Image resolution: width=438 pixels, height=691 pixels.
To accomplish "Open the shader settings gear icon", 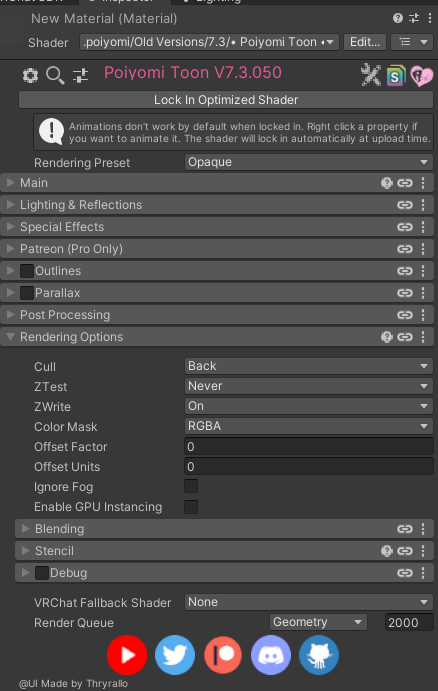I will tap(30, 75).
